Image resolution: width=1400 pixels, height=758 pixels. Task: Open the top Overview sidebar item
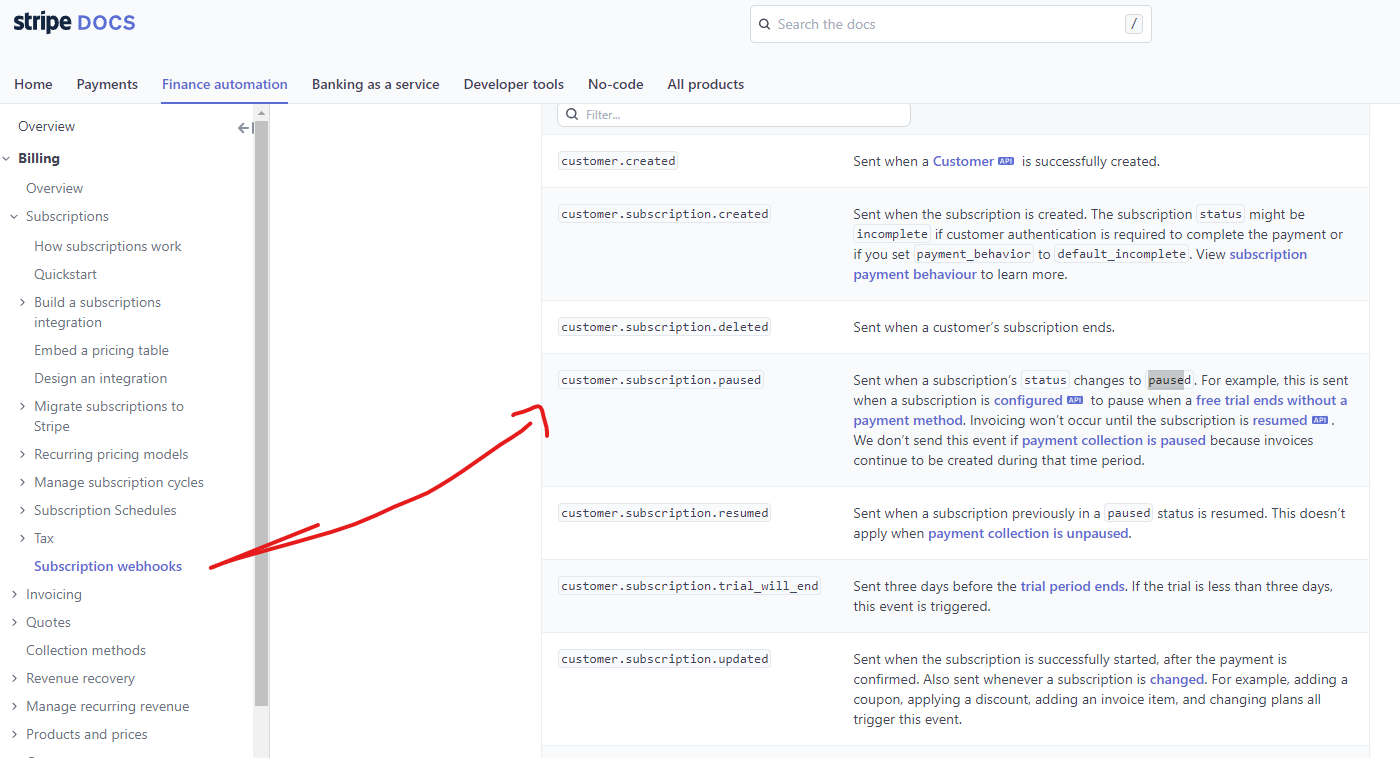point(46,126)
